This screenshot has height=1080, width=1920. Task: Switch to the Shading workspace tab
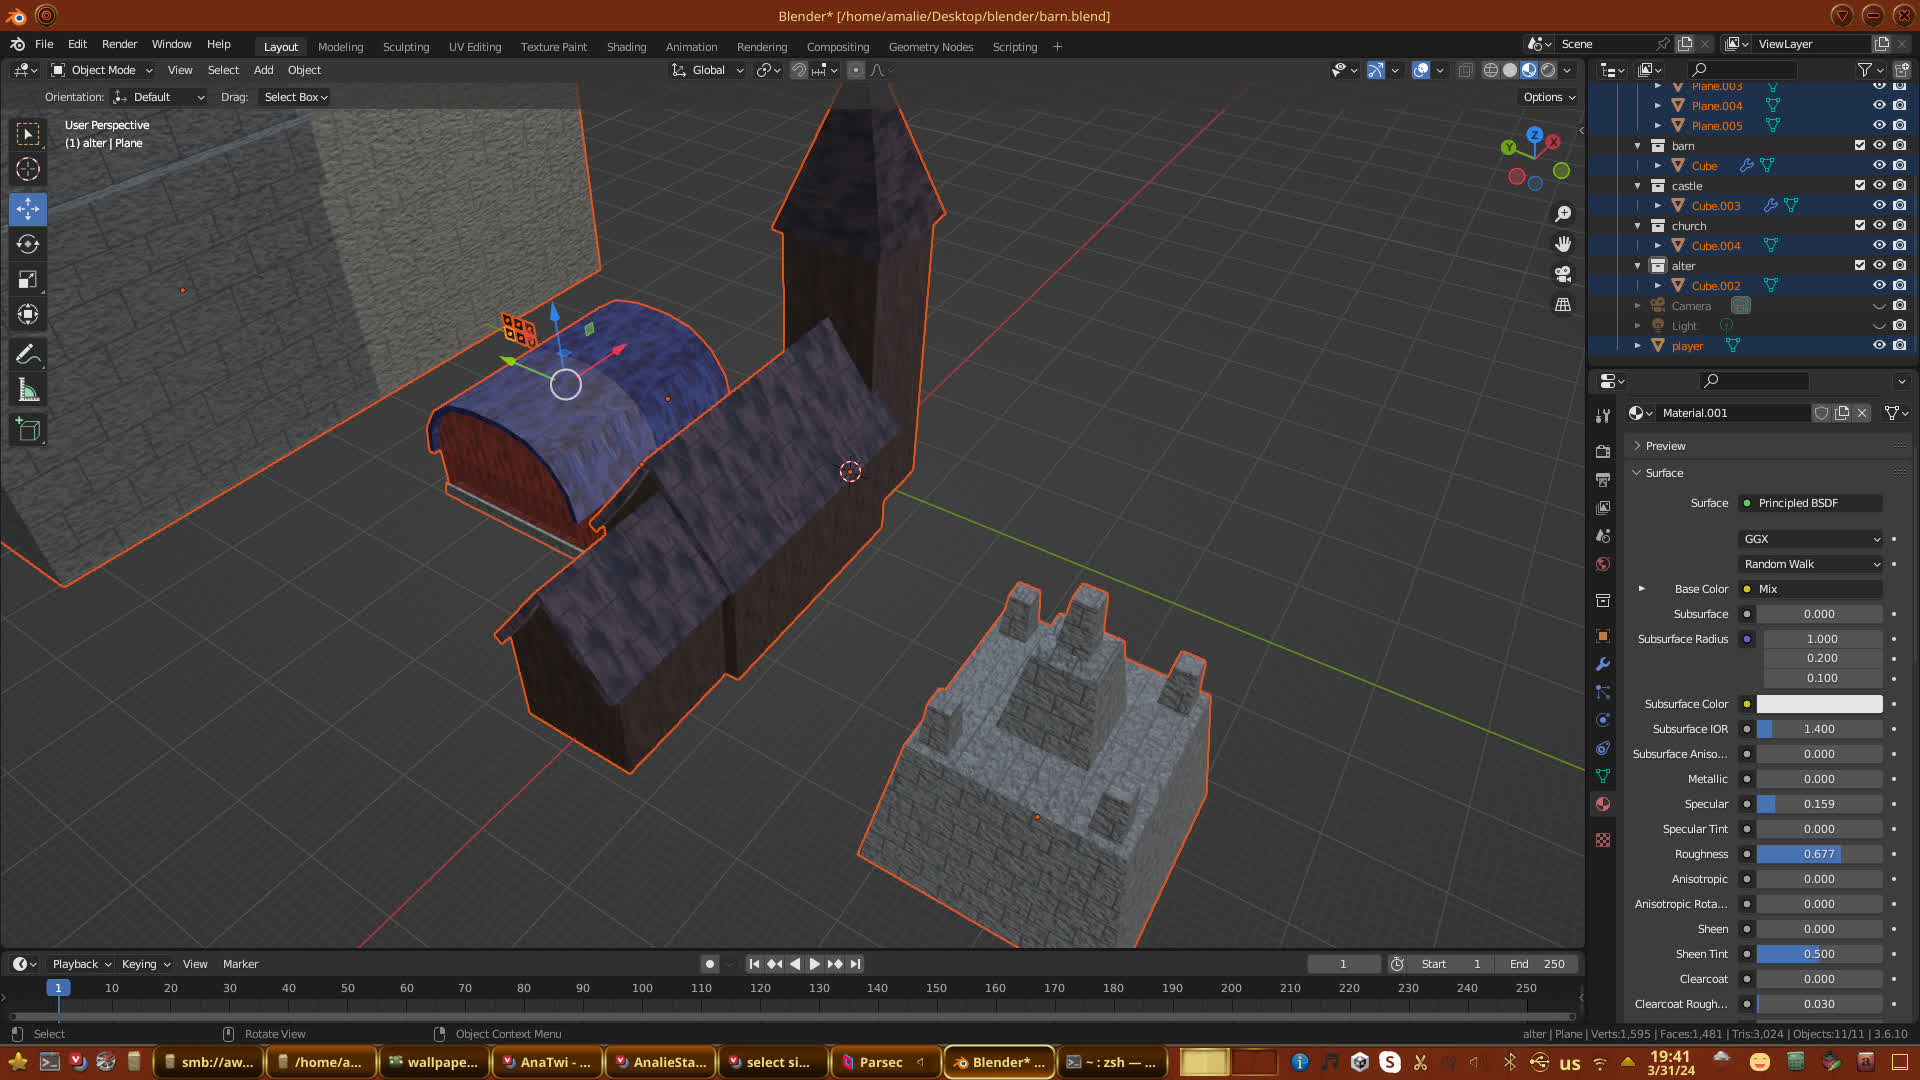[626, 47]
